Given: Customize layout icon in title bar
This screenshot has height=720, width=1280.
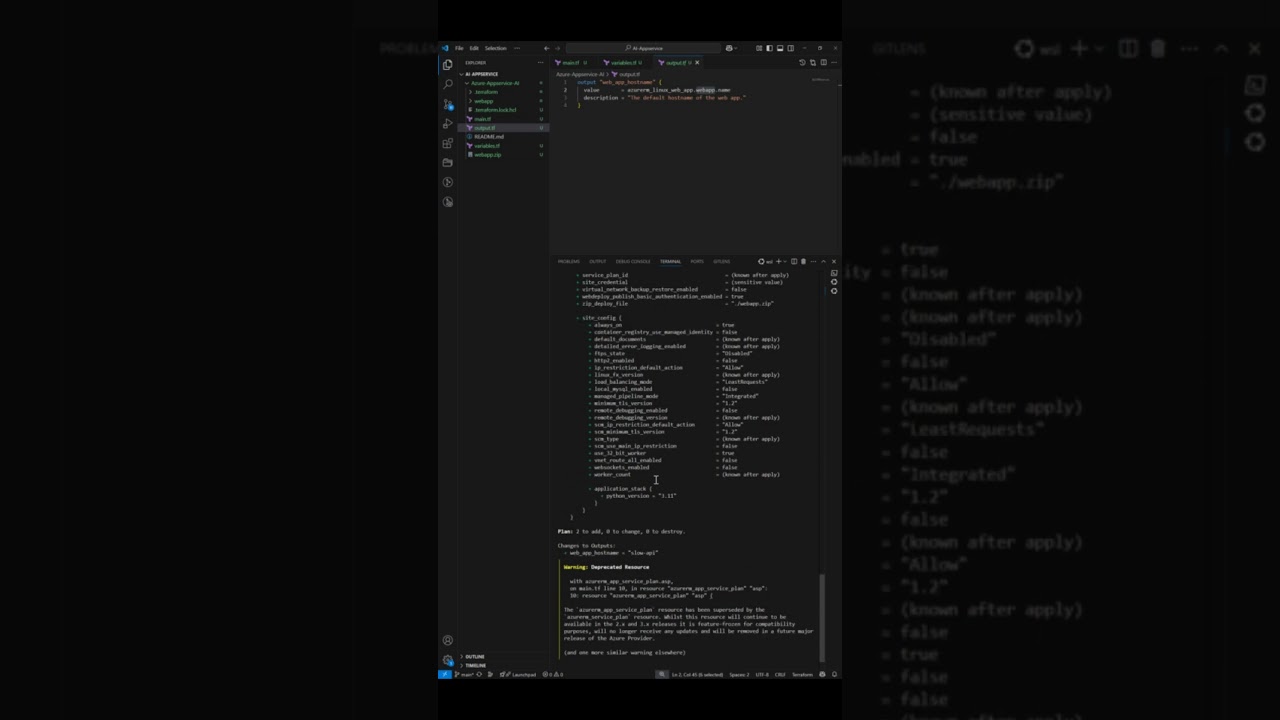Looking at the screenshot, I should [x=759, y=48].
